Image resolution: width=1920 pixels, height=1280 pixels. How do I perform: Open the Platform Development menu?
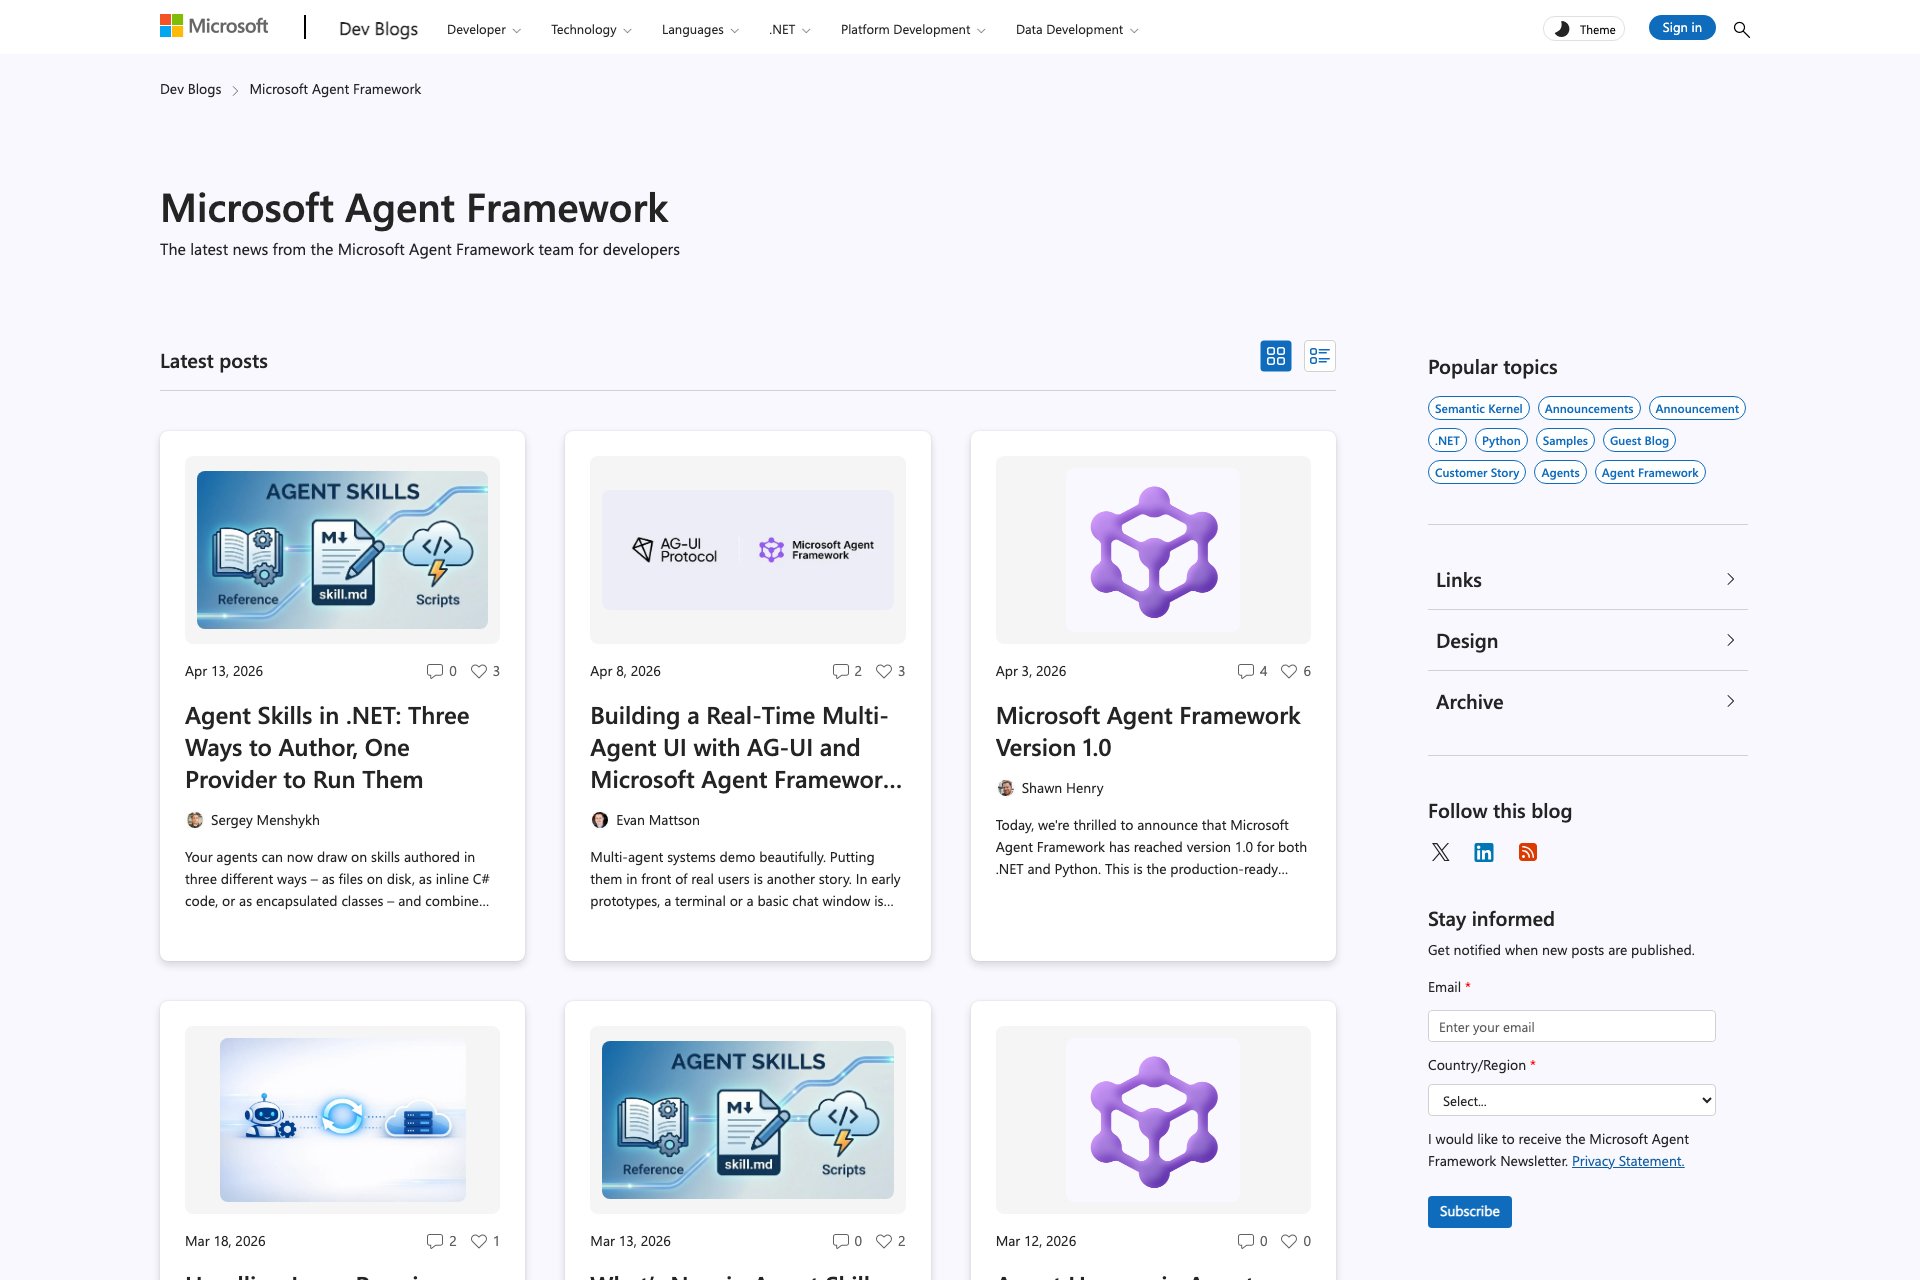click(912, 30)
